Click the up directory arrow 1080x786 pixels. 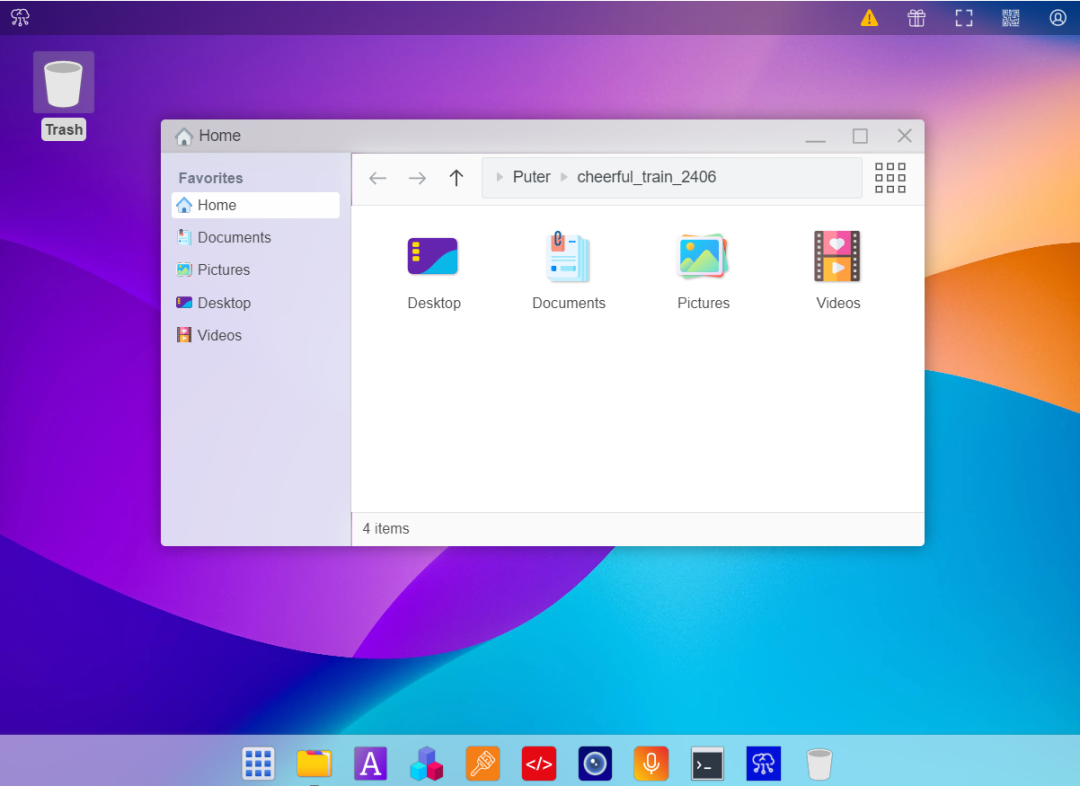(456, 178)
